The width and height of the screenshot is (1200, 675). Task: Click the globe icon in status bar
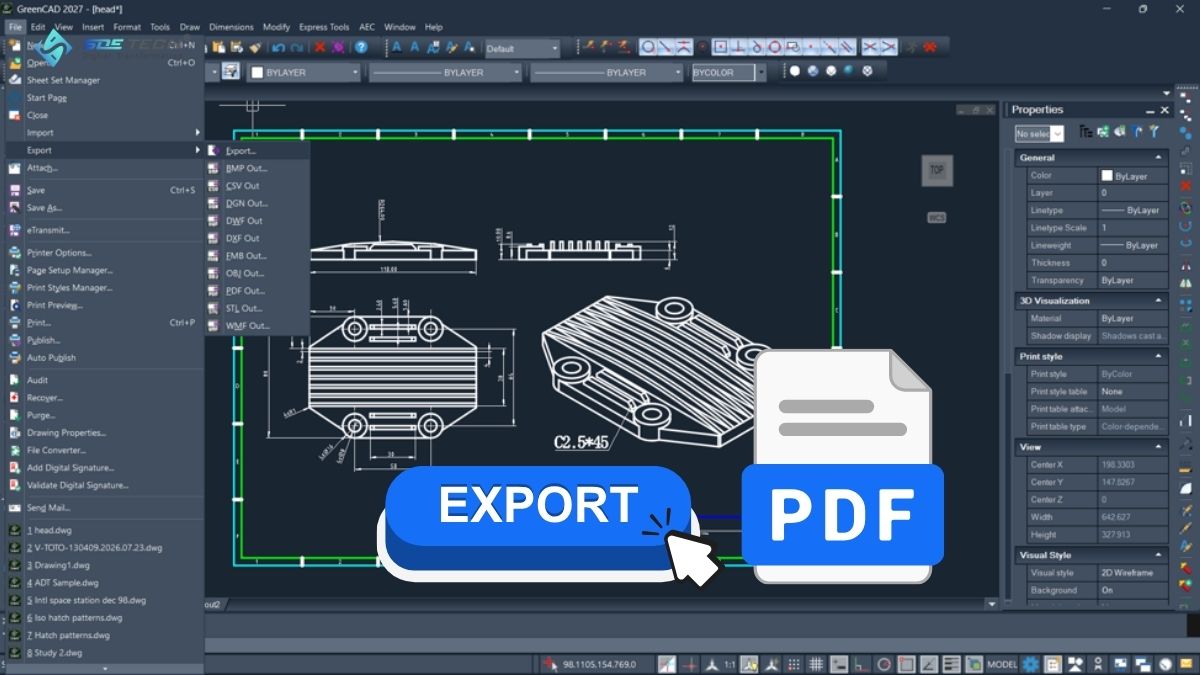[x=1163, y=664]
